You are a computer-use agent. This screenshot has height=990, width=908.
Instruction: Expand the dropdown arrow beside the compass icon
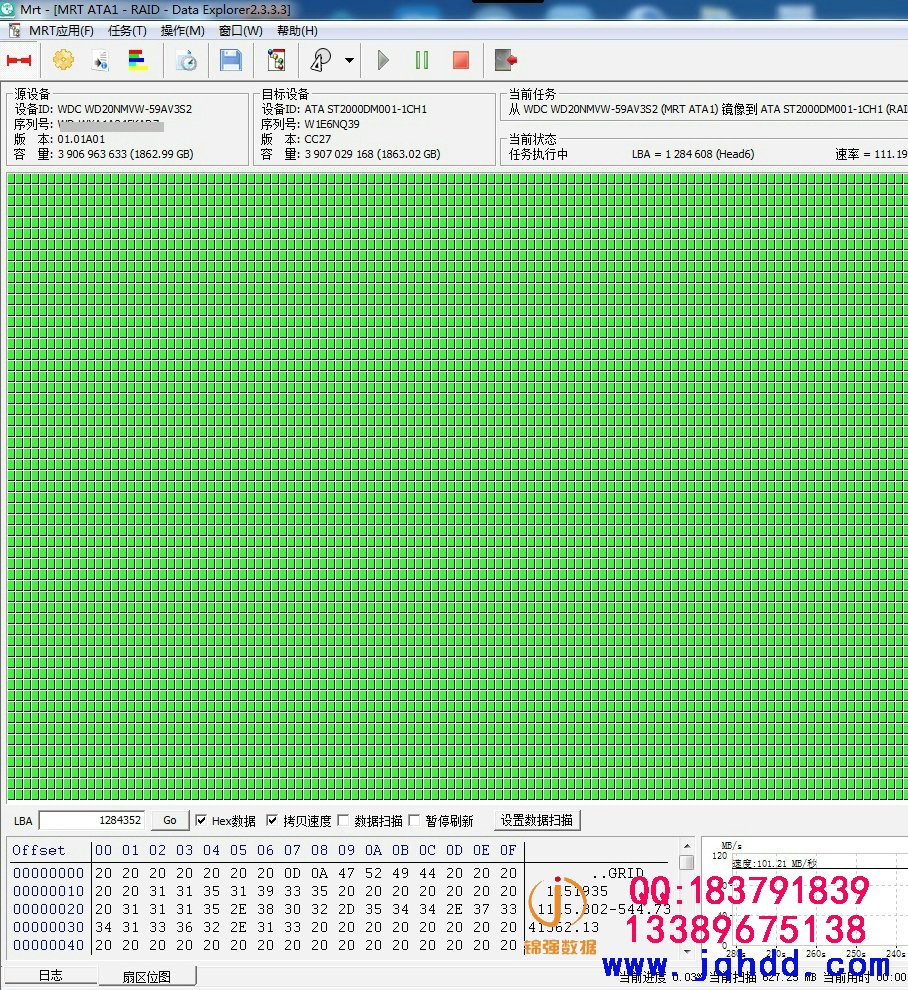point(349,60)
